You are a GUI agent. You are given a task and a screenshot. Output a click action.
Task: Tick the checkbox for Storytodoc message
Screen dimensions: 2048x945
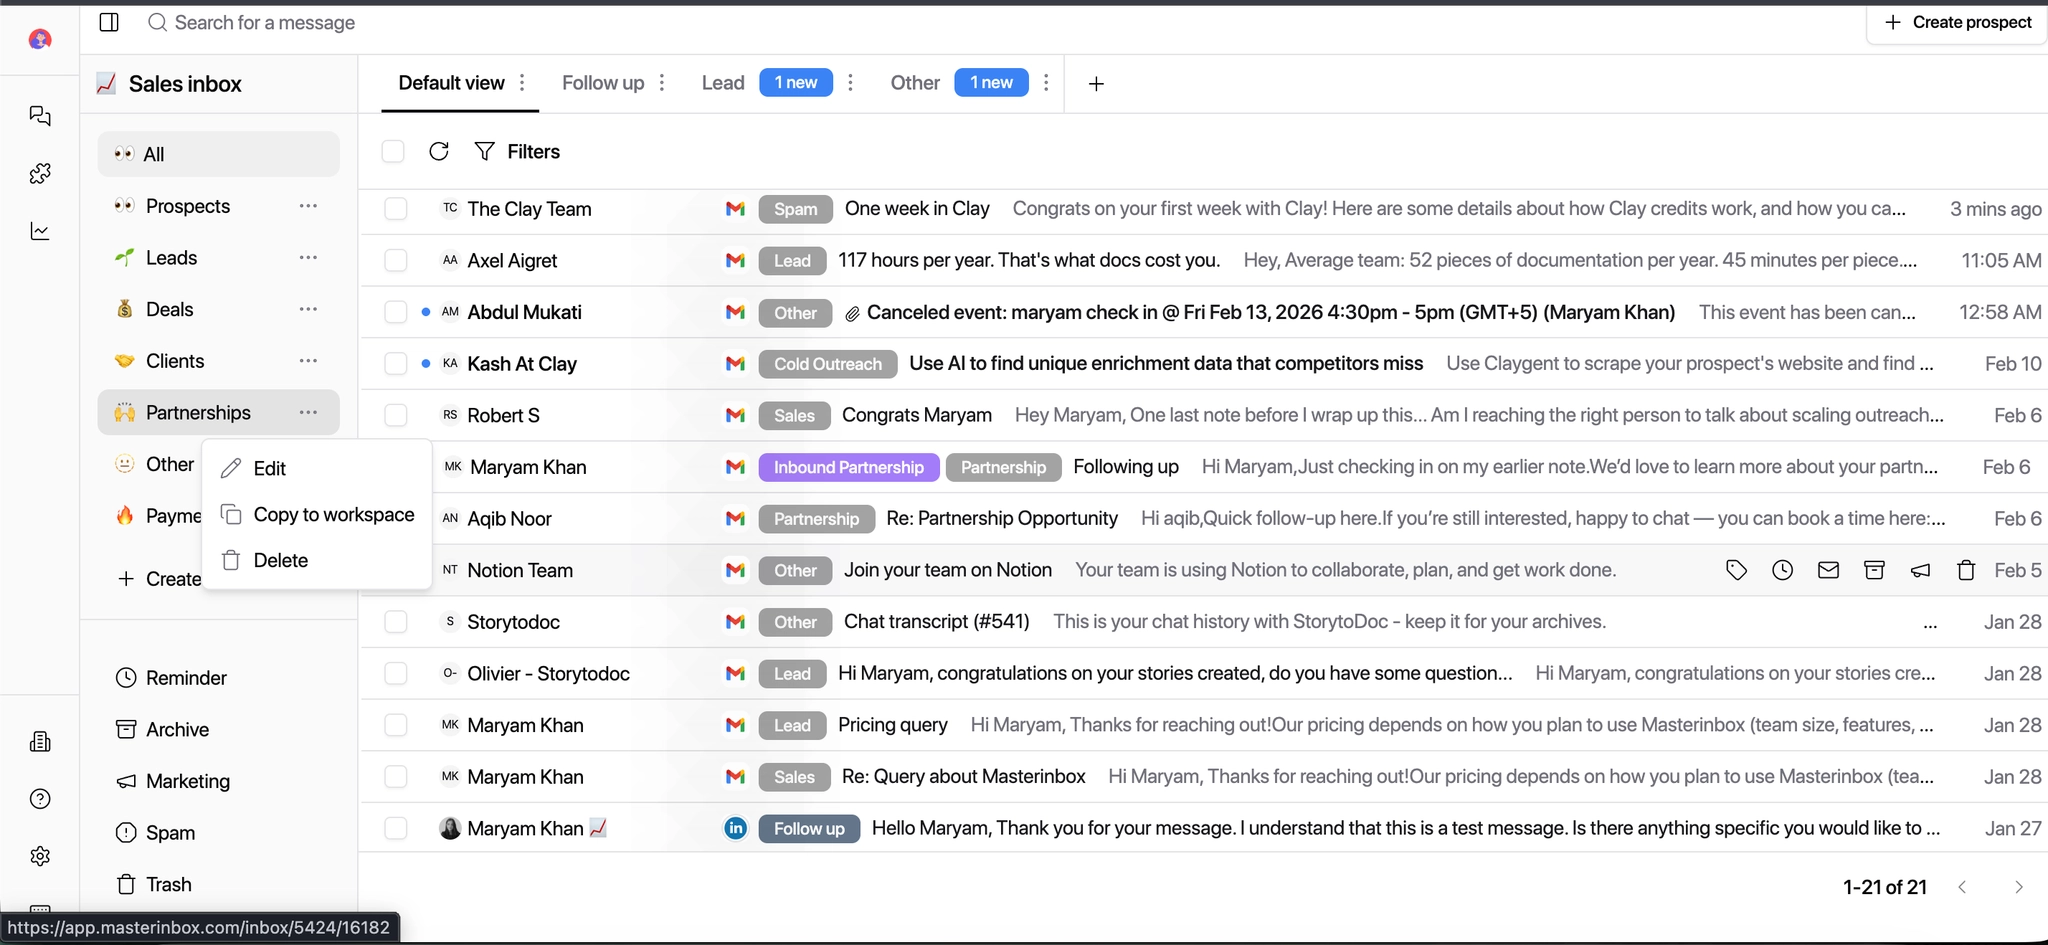click(x=396, y=622)
